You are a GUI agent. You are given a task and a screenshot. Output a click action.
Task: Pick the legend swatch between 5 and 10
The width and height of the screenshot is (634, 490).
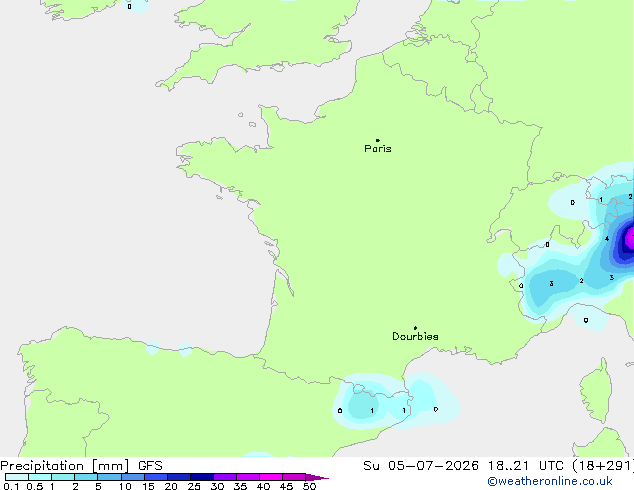click(110, 477)
